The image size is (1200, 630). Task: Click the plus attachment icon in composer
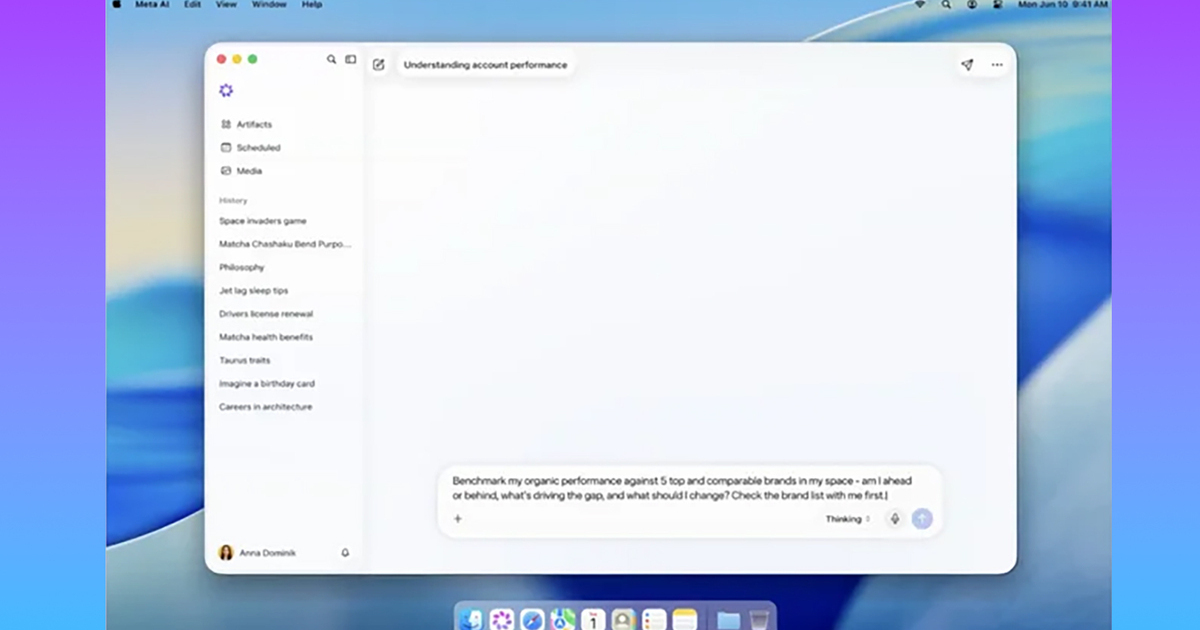coord(458,519)
